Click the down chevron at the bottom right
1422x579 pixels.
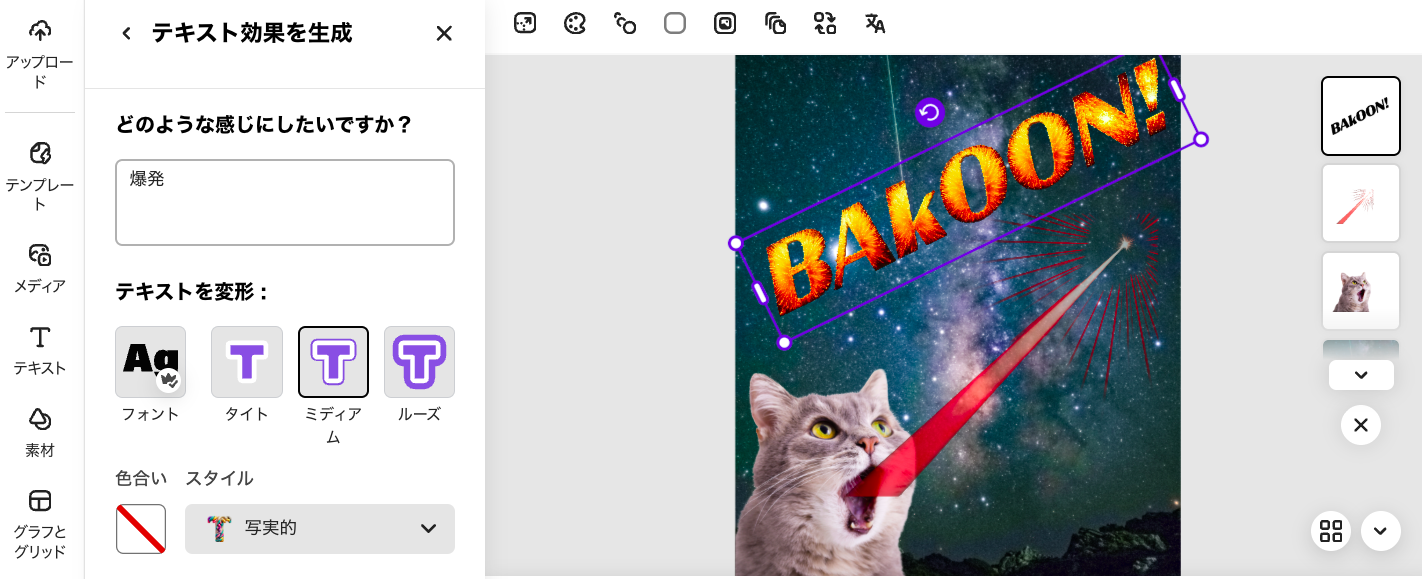point(1381,531)
